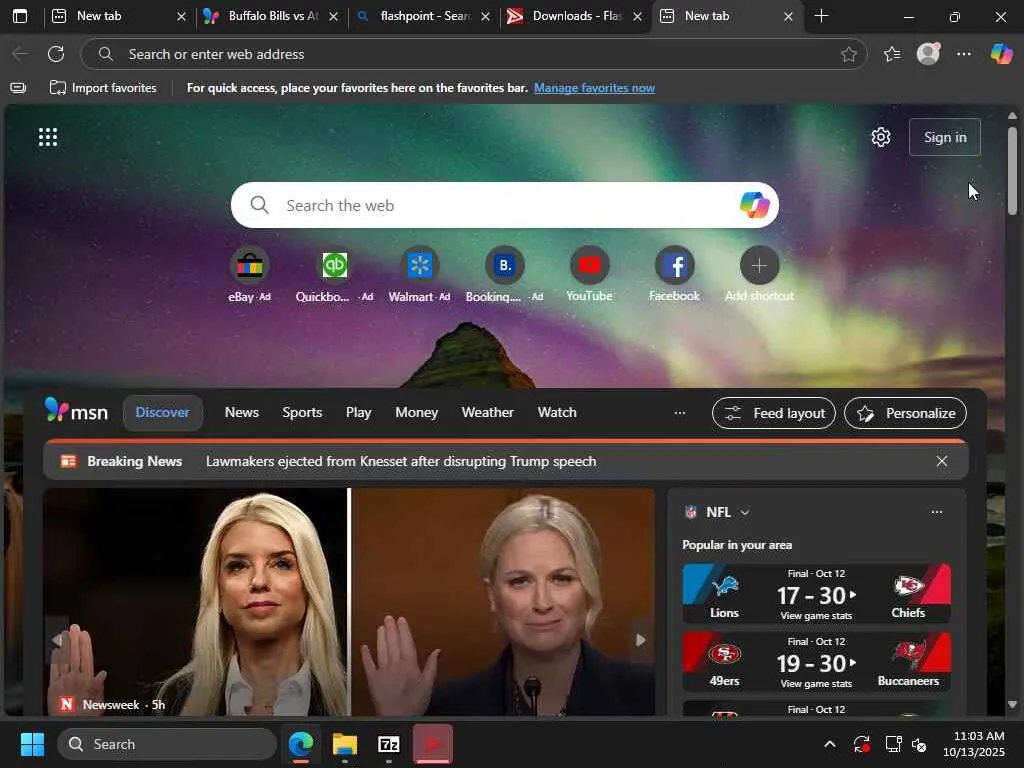The height and width of the screenshot is (768, 1024).
Task: Select the Watch feed tab
Action: pos(557,413)
